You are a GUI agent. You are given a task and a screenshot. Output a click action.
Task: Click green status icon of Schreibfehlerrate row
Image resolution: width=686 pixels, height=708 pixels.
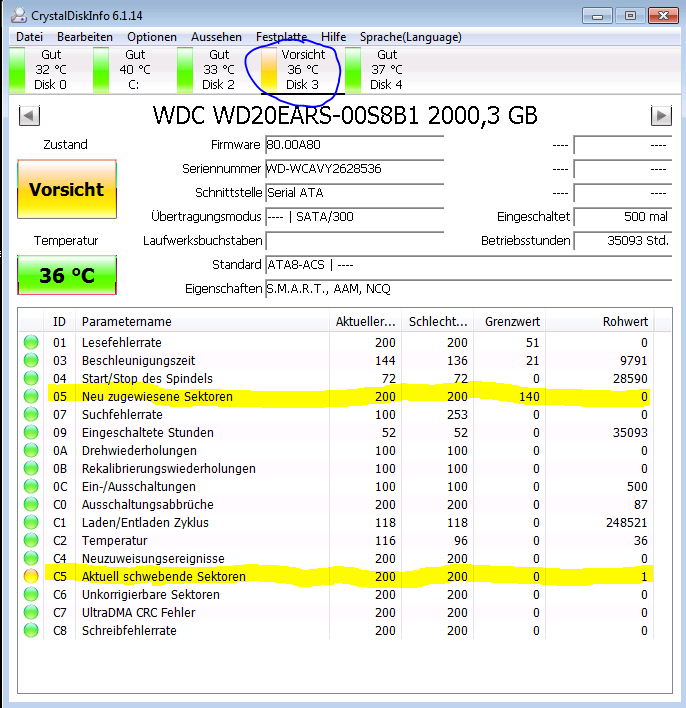(31, 630)
